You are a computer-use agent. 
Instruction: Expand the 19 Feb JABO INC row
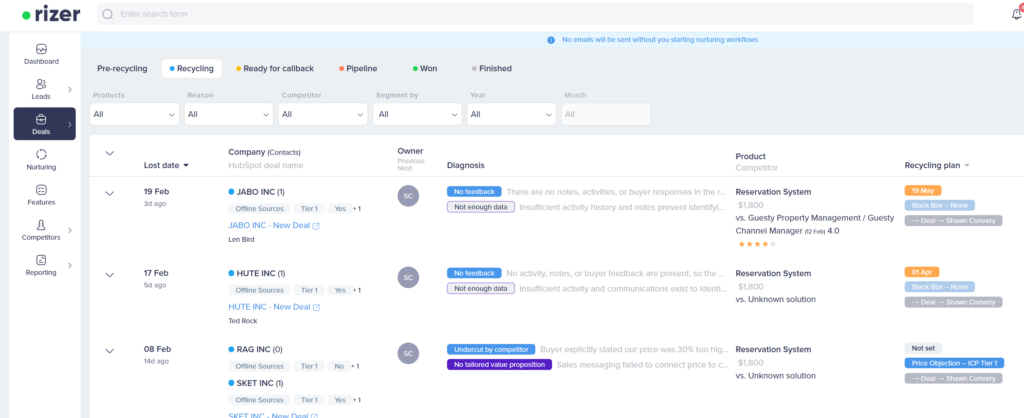(110, 192)
